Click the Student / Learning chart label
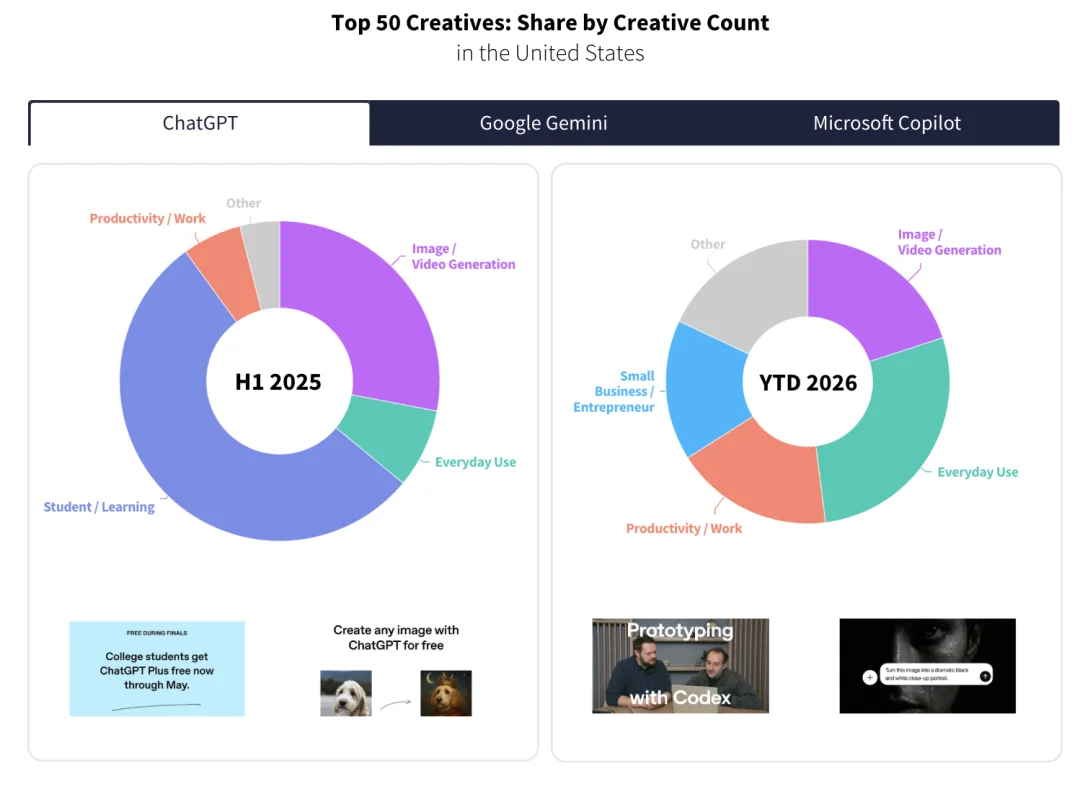Image resolution: width=1080 pixels, height=794 pixels. (99, 507)
